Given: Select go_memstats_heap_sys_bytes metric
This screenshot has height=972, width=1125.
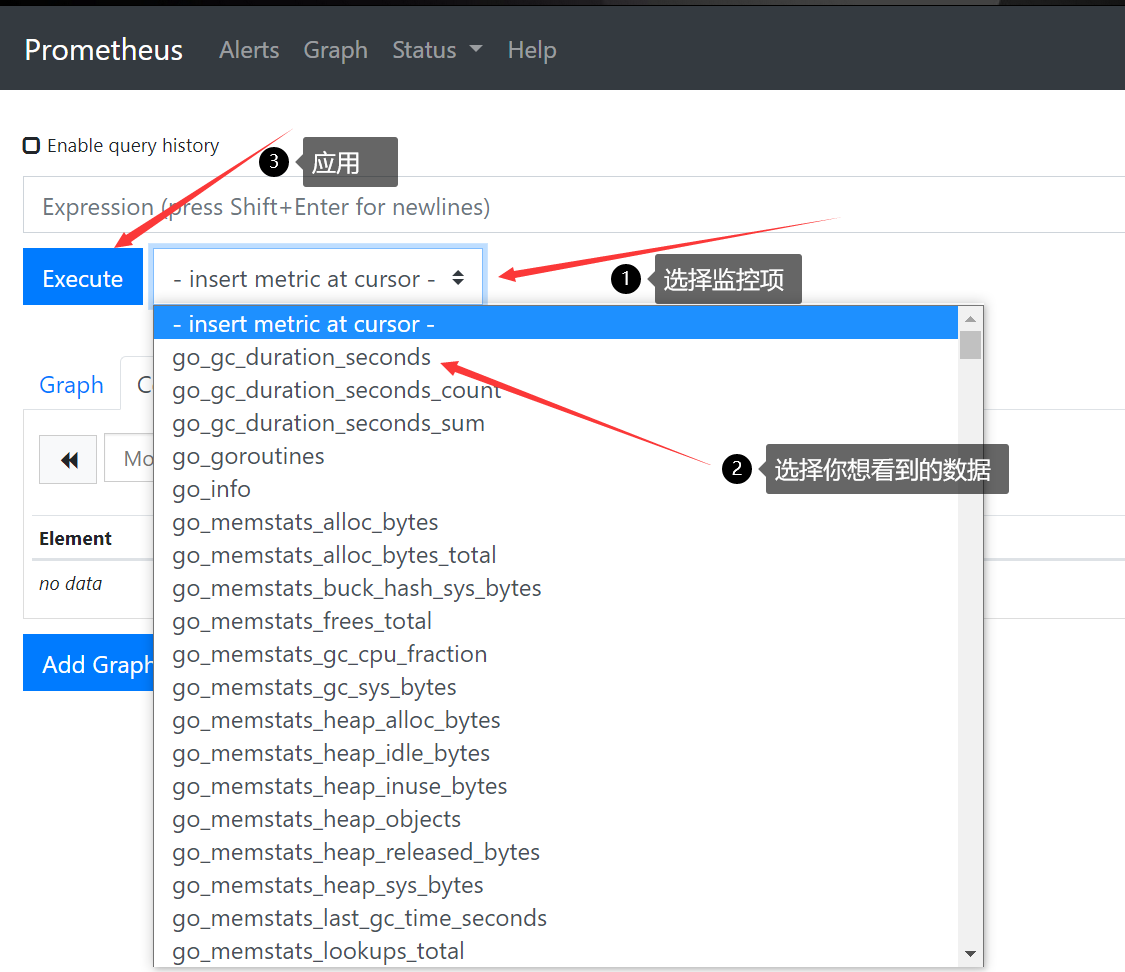Looking at the screenshot, I should (x=556, y=884).
